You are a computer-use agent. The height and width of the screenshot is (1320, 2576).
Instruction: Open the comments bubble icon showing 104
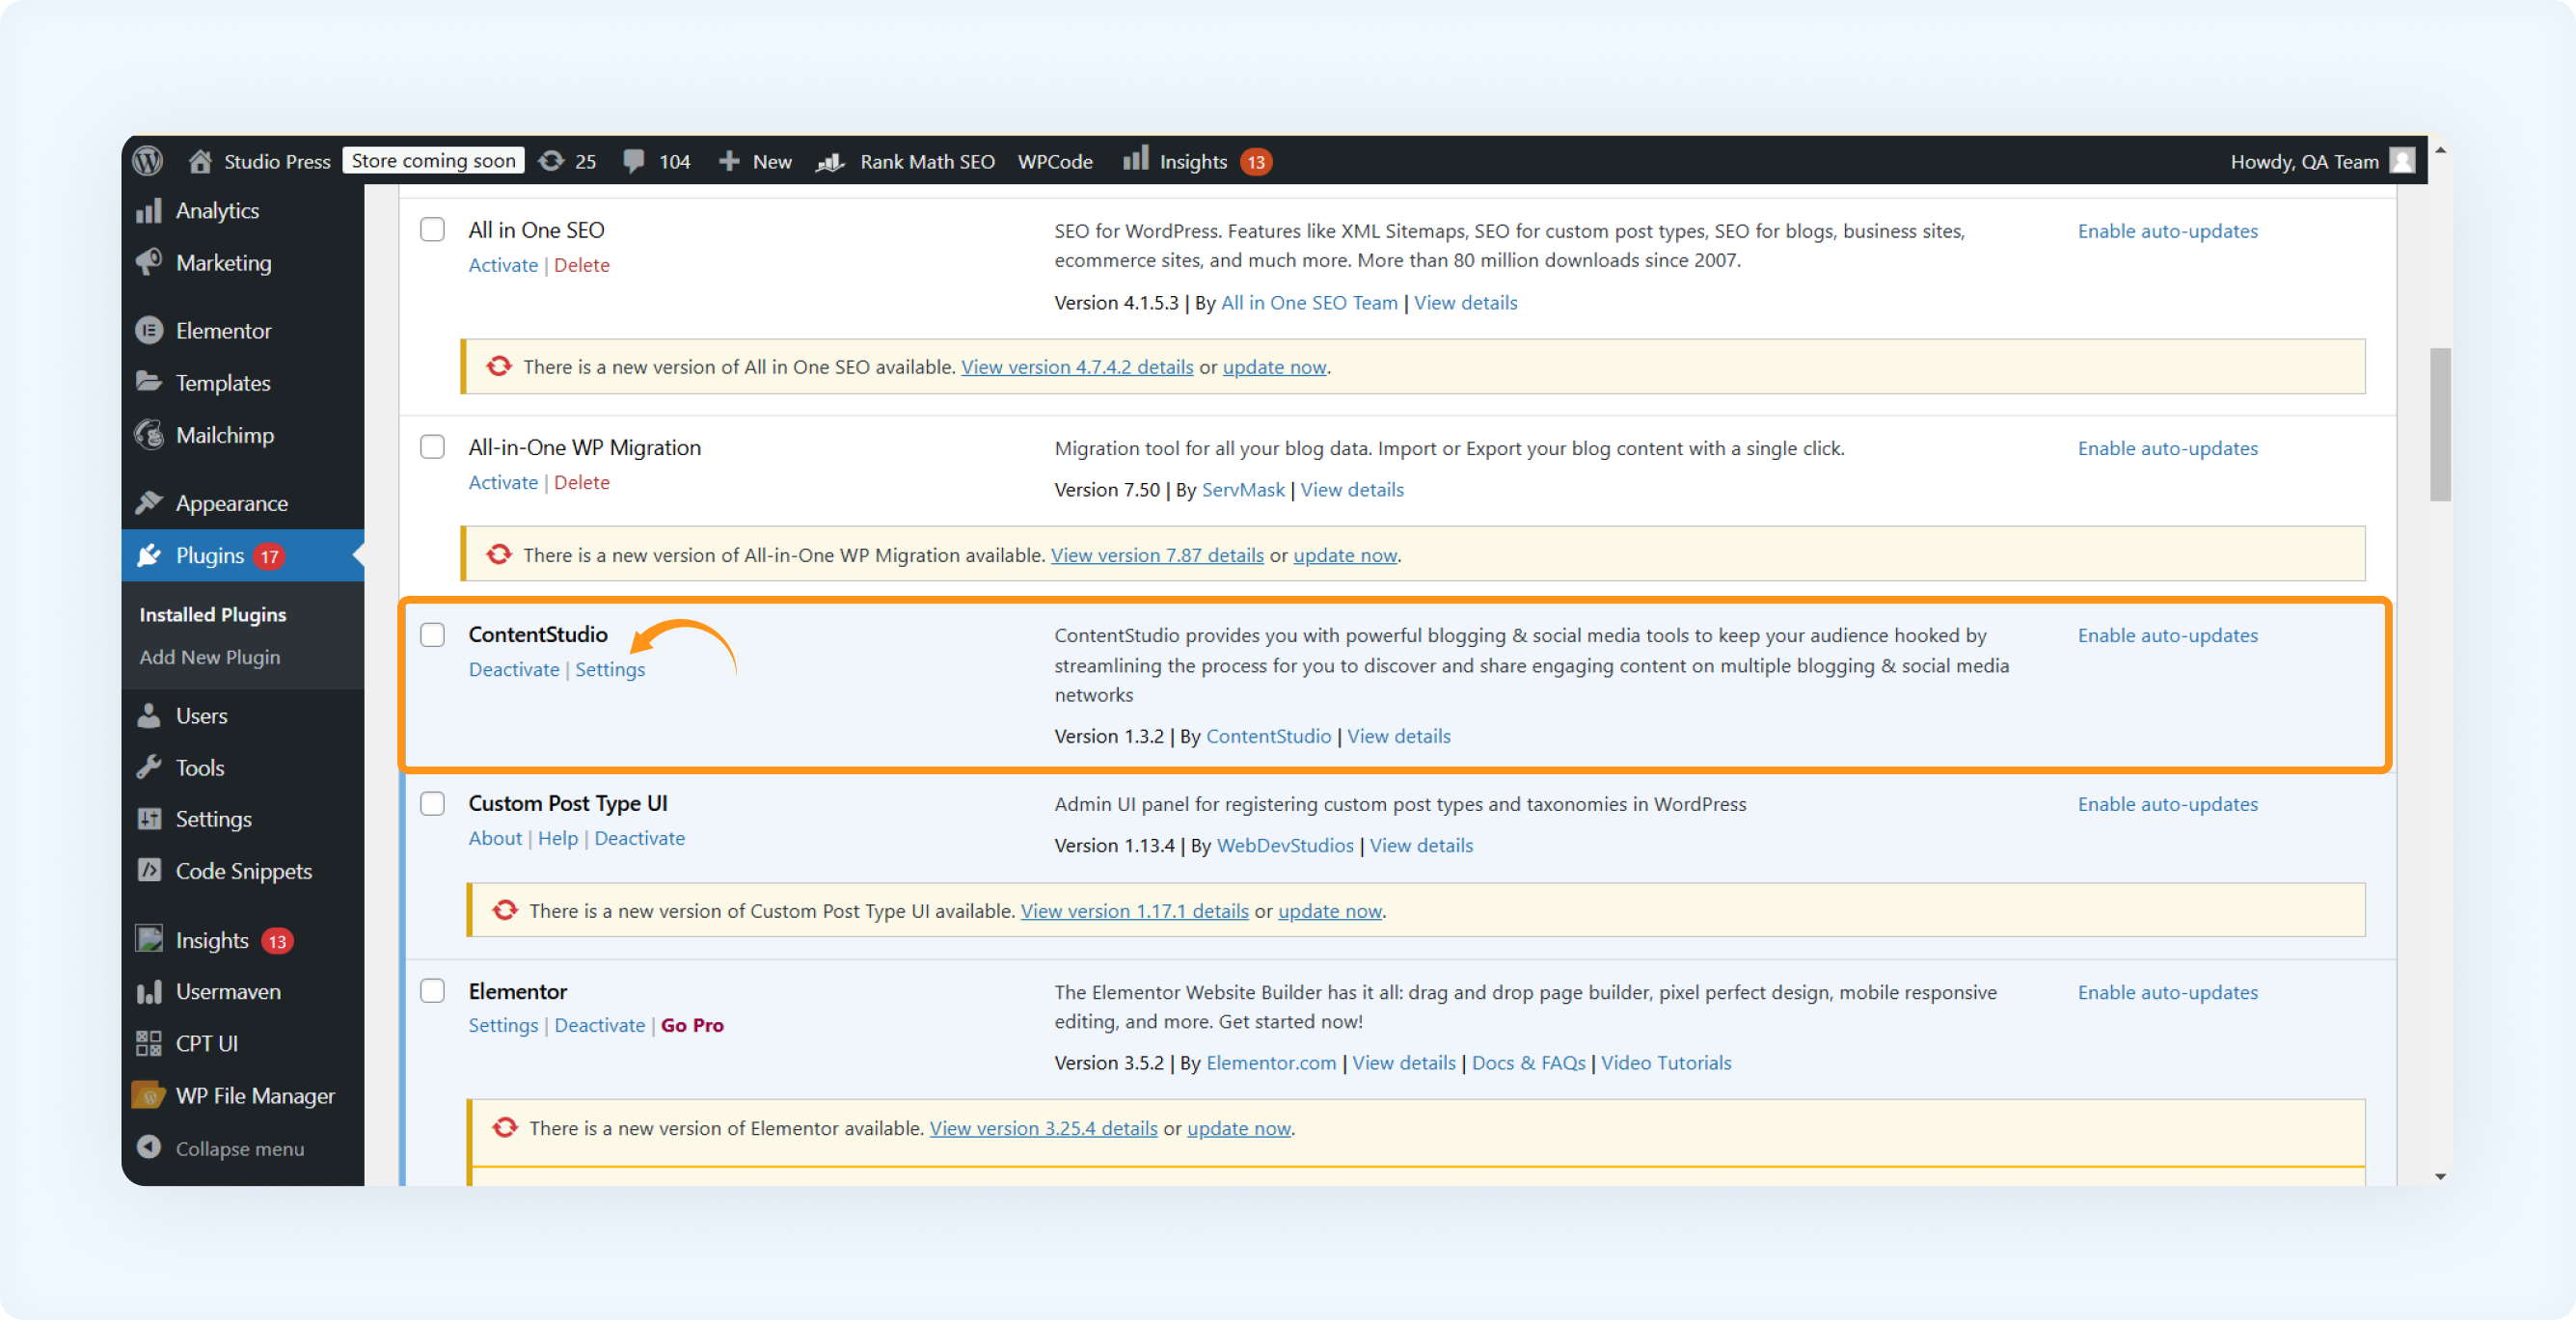tap(633, 161)
